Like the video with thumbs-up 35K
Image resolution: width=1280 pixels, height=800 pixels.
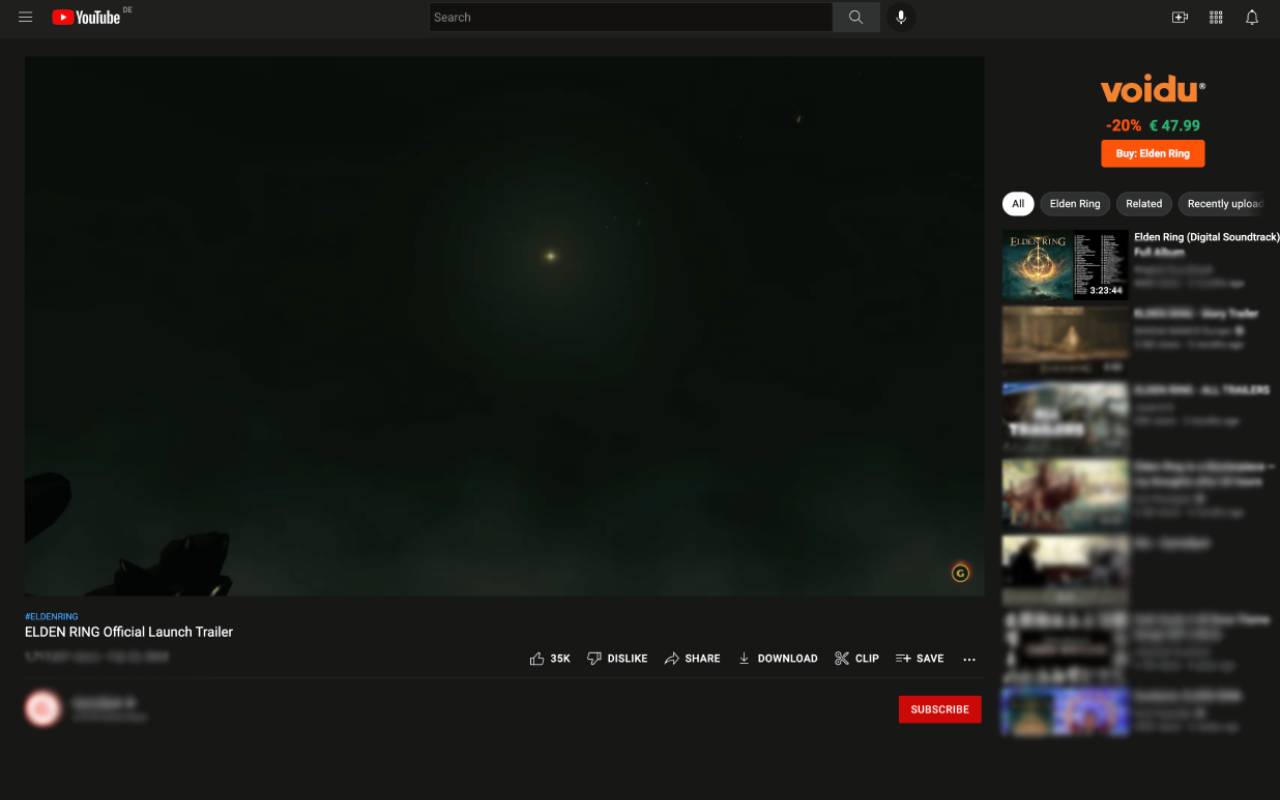tap(550, 658)
